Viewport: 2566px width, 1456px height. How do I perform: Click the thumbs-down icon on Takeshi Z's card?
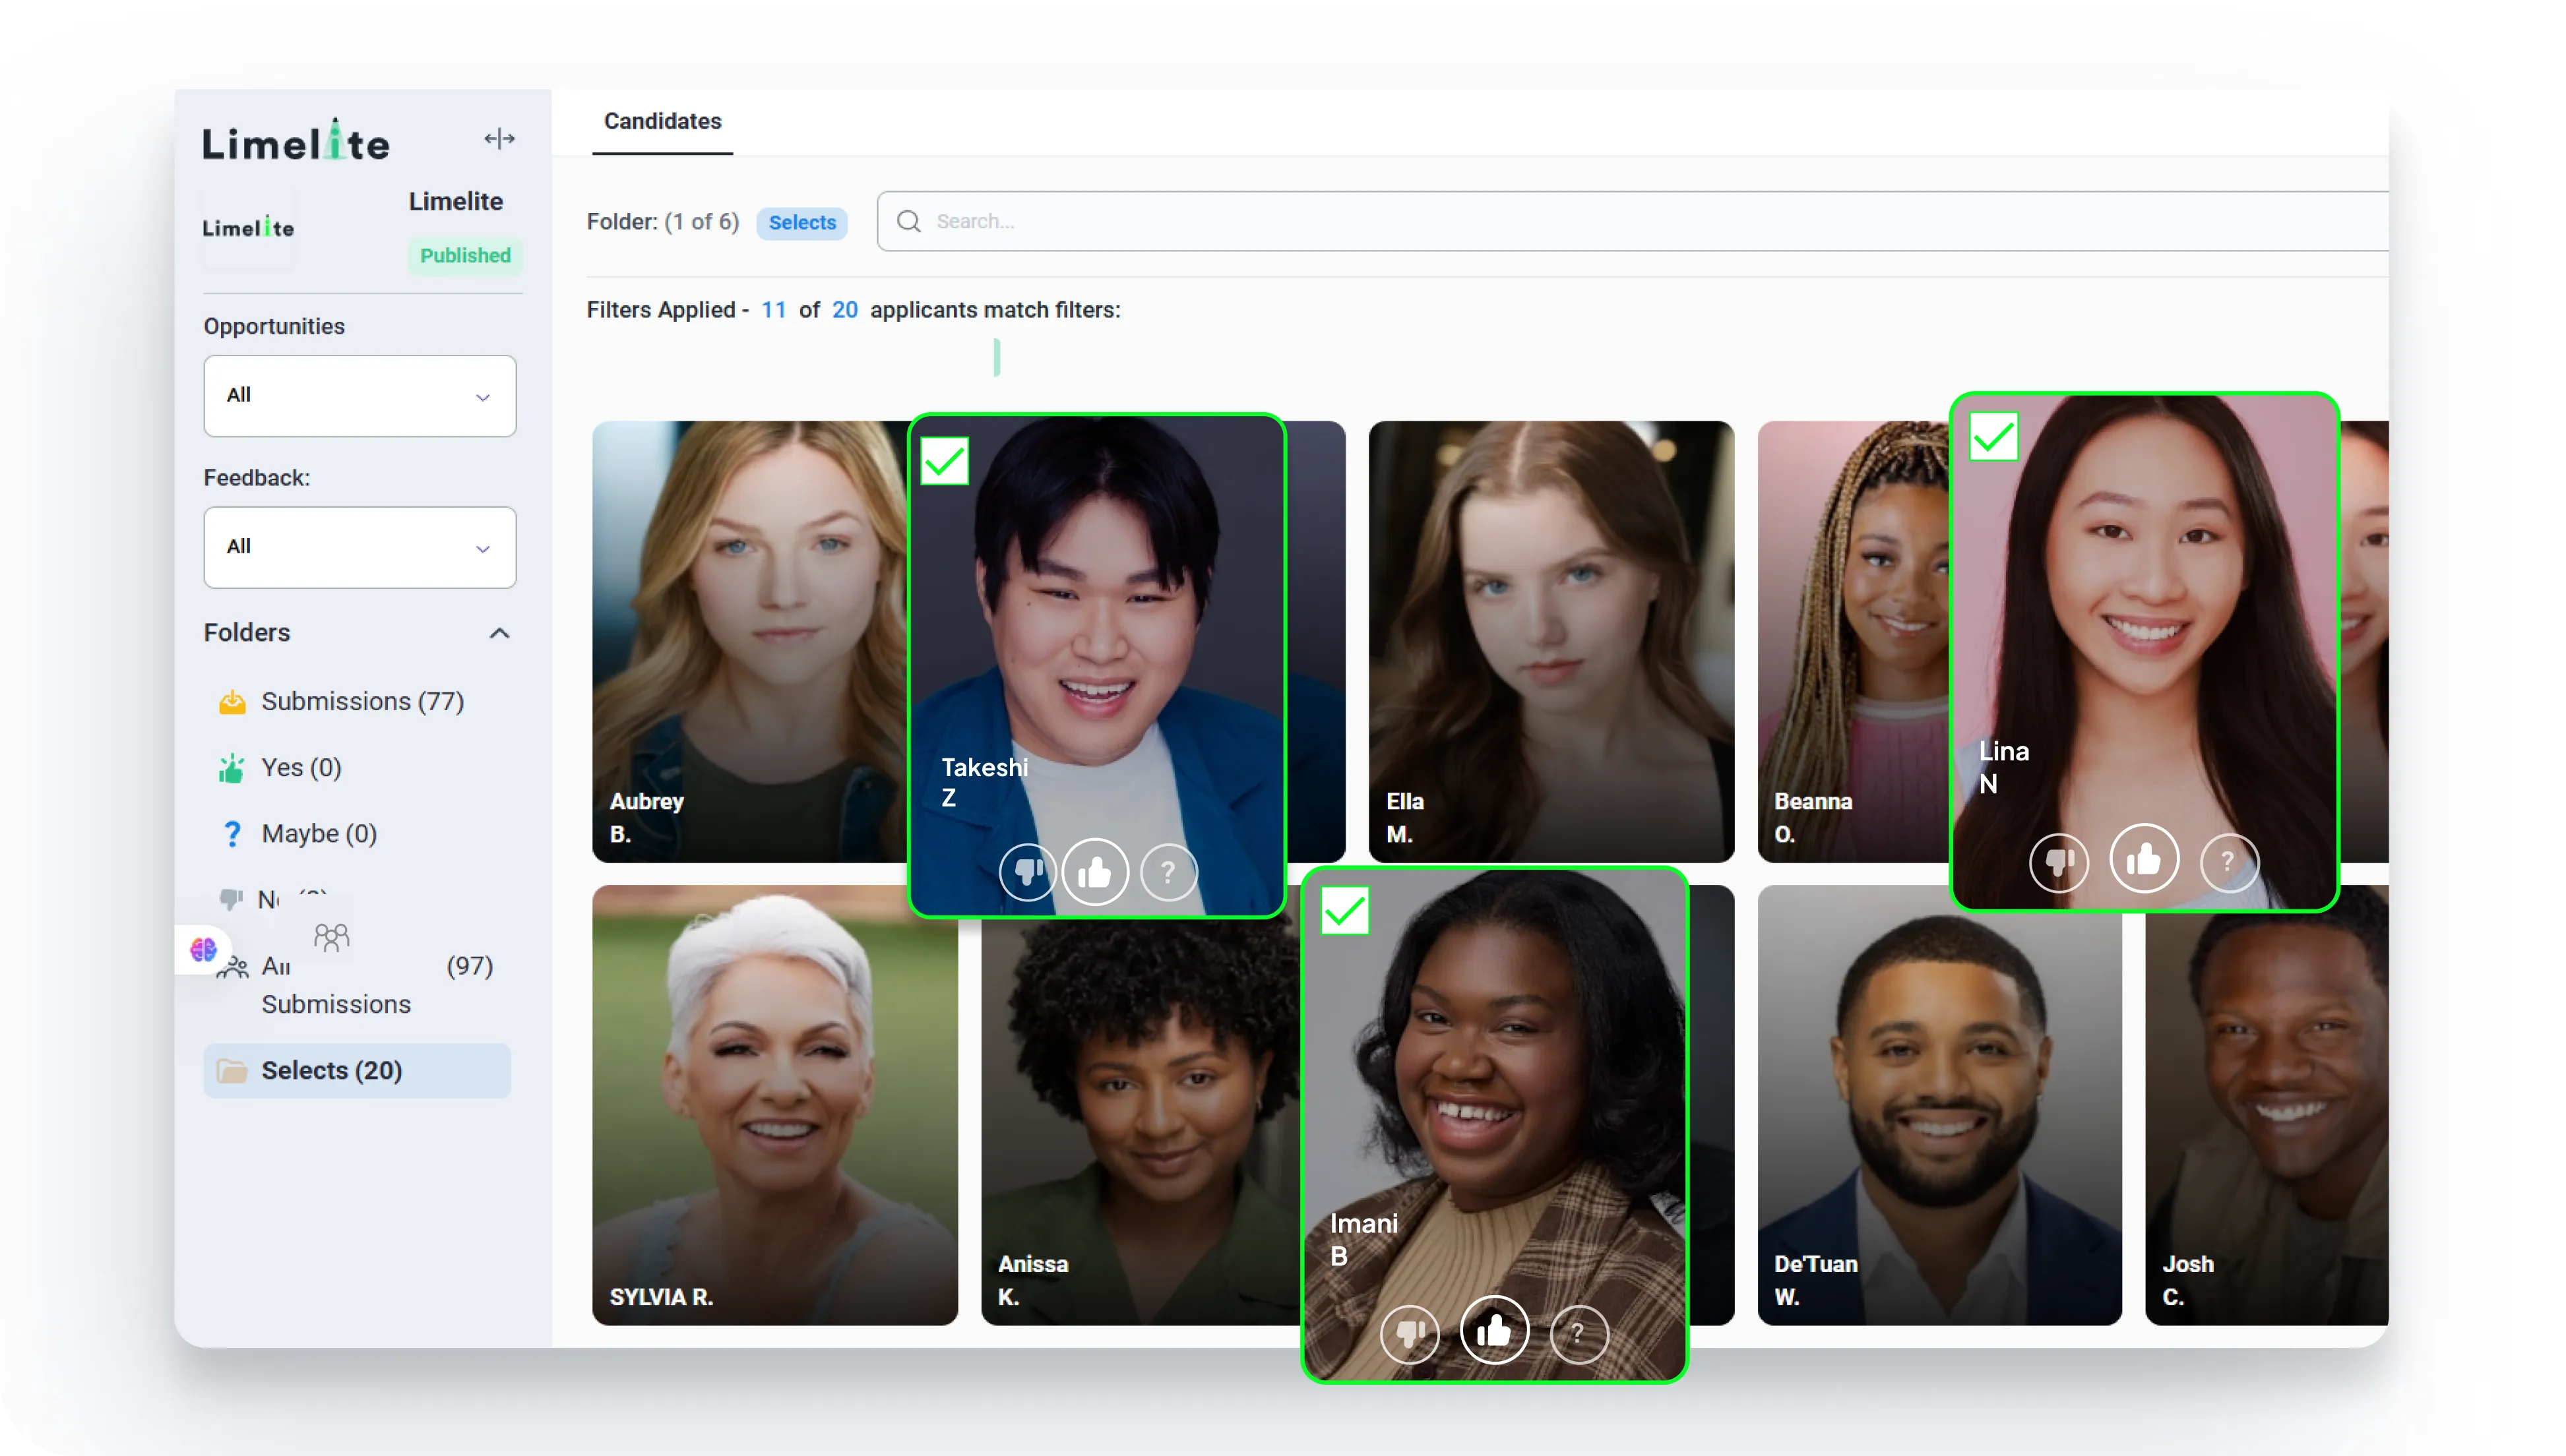click(1027, 872)
